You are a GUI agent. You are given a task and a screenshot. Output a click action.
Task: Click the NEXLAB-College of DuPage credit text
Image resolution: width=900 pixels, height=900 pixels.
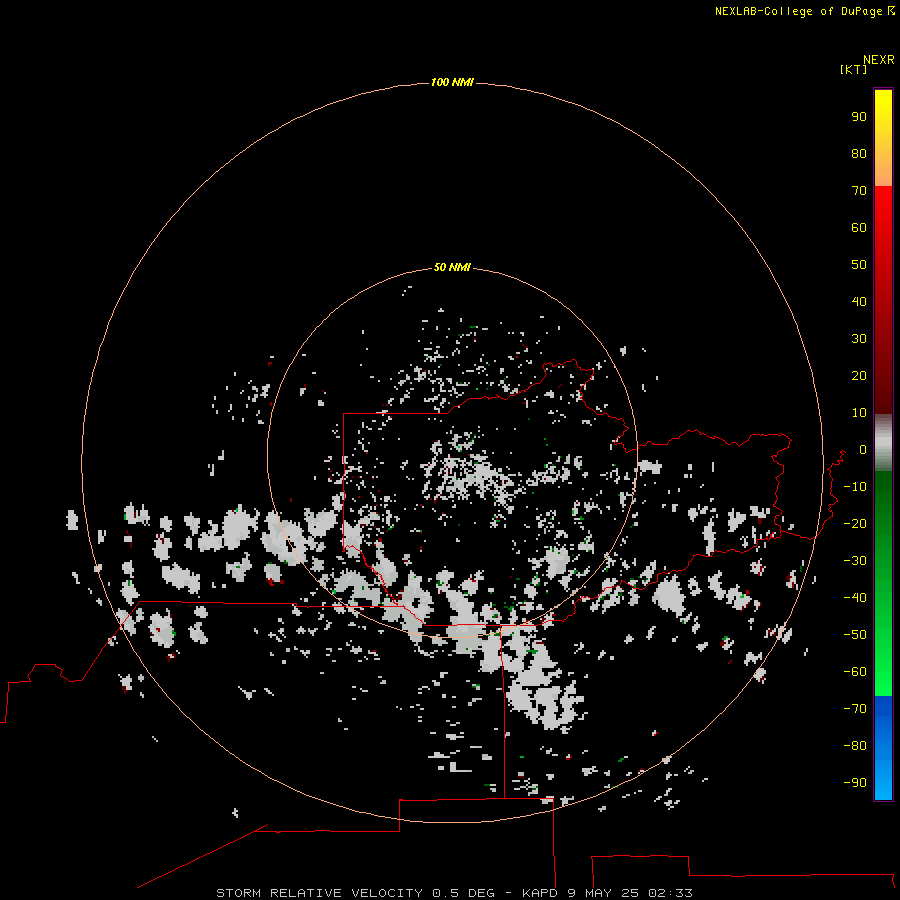click(x=798, y=11)
